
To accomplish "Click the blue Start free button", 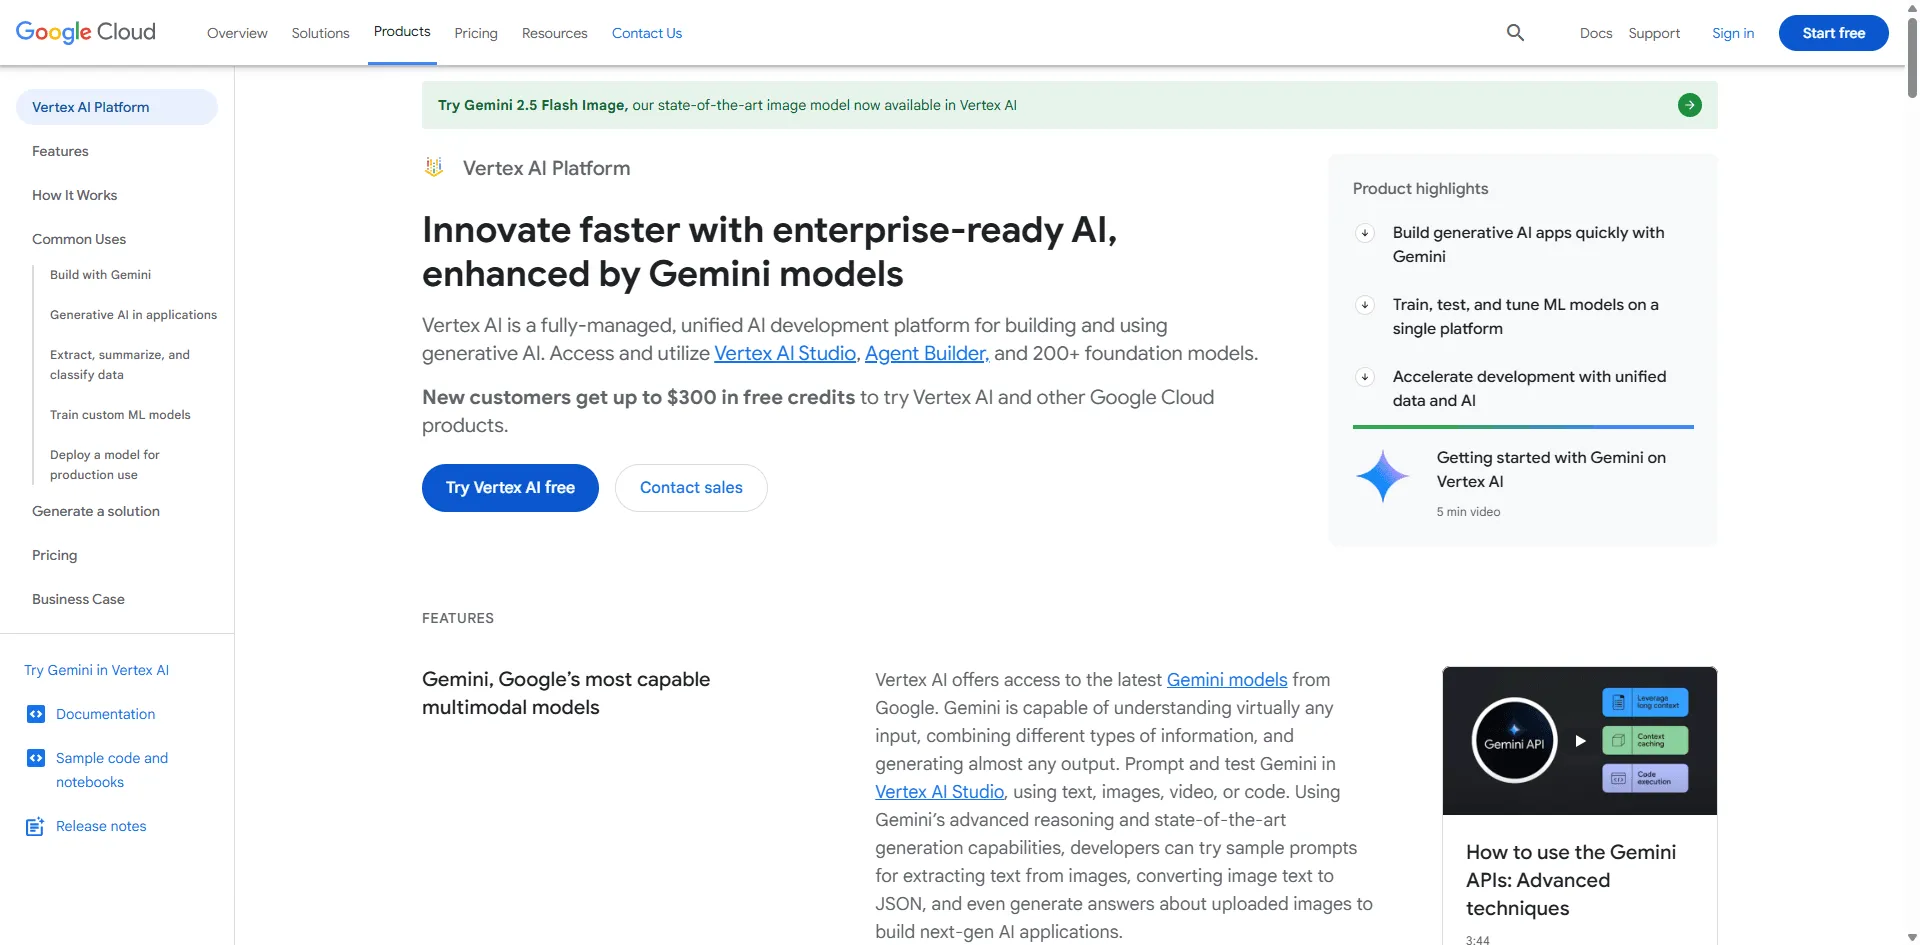I will (1833, 33).
